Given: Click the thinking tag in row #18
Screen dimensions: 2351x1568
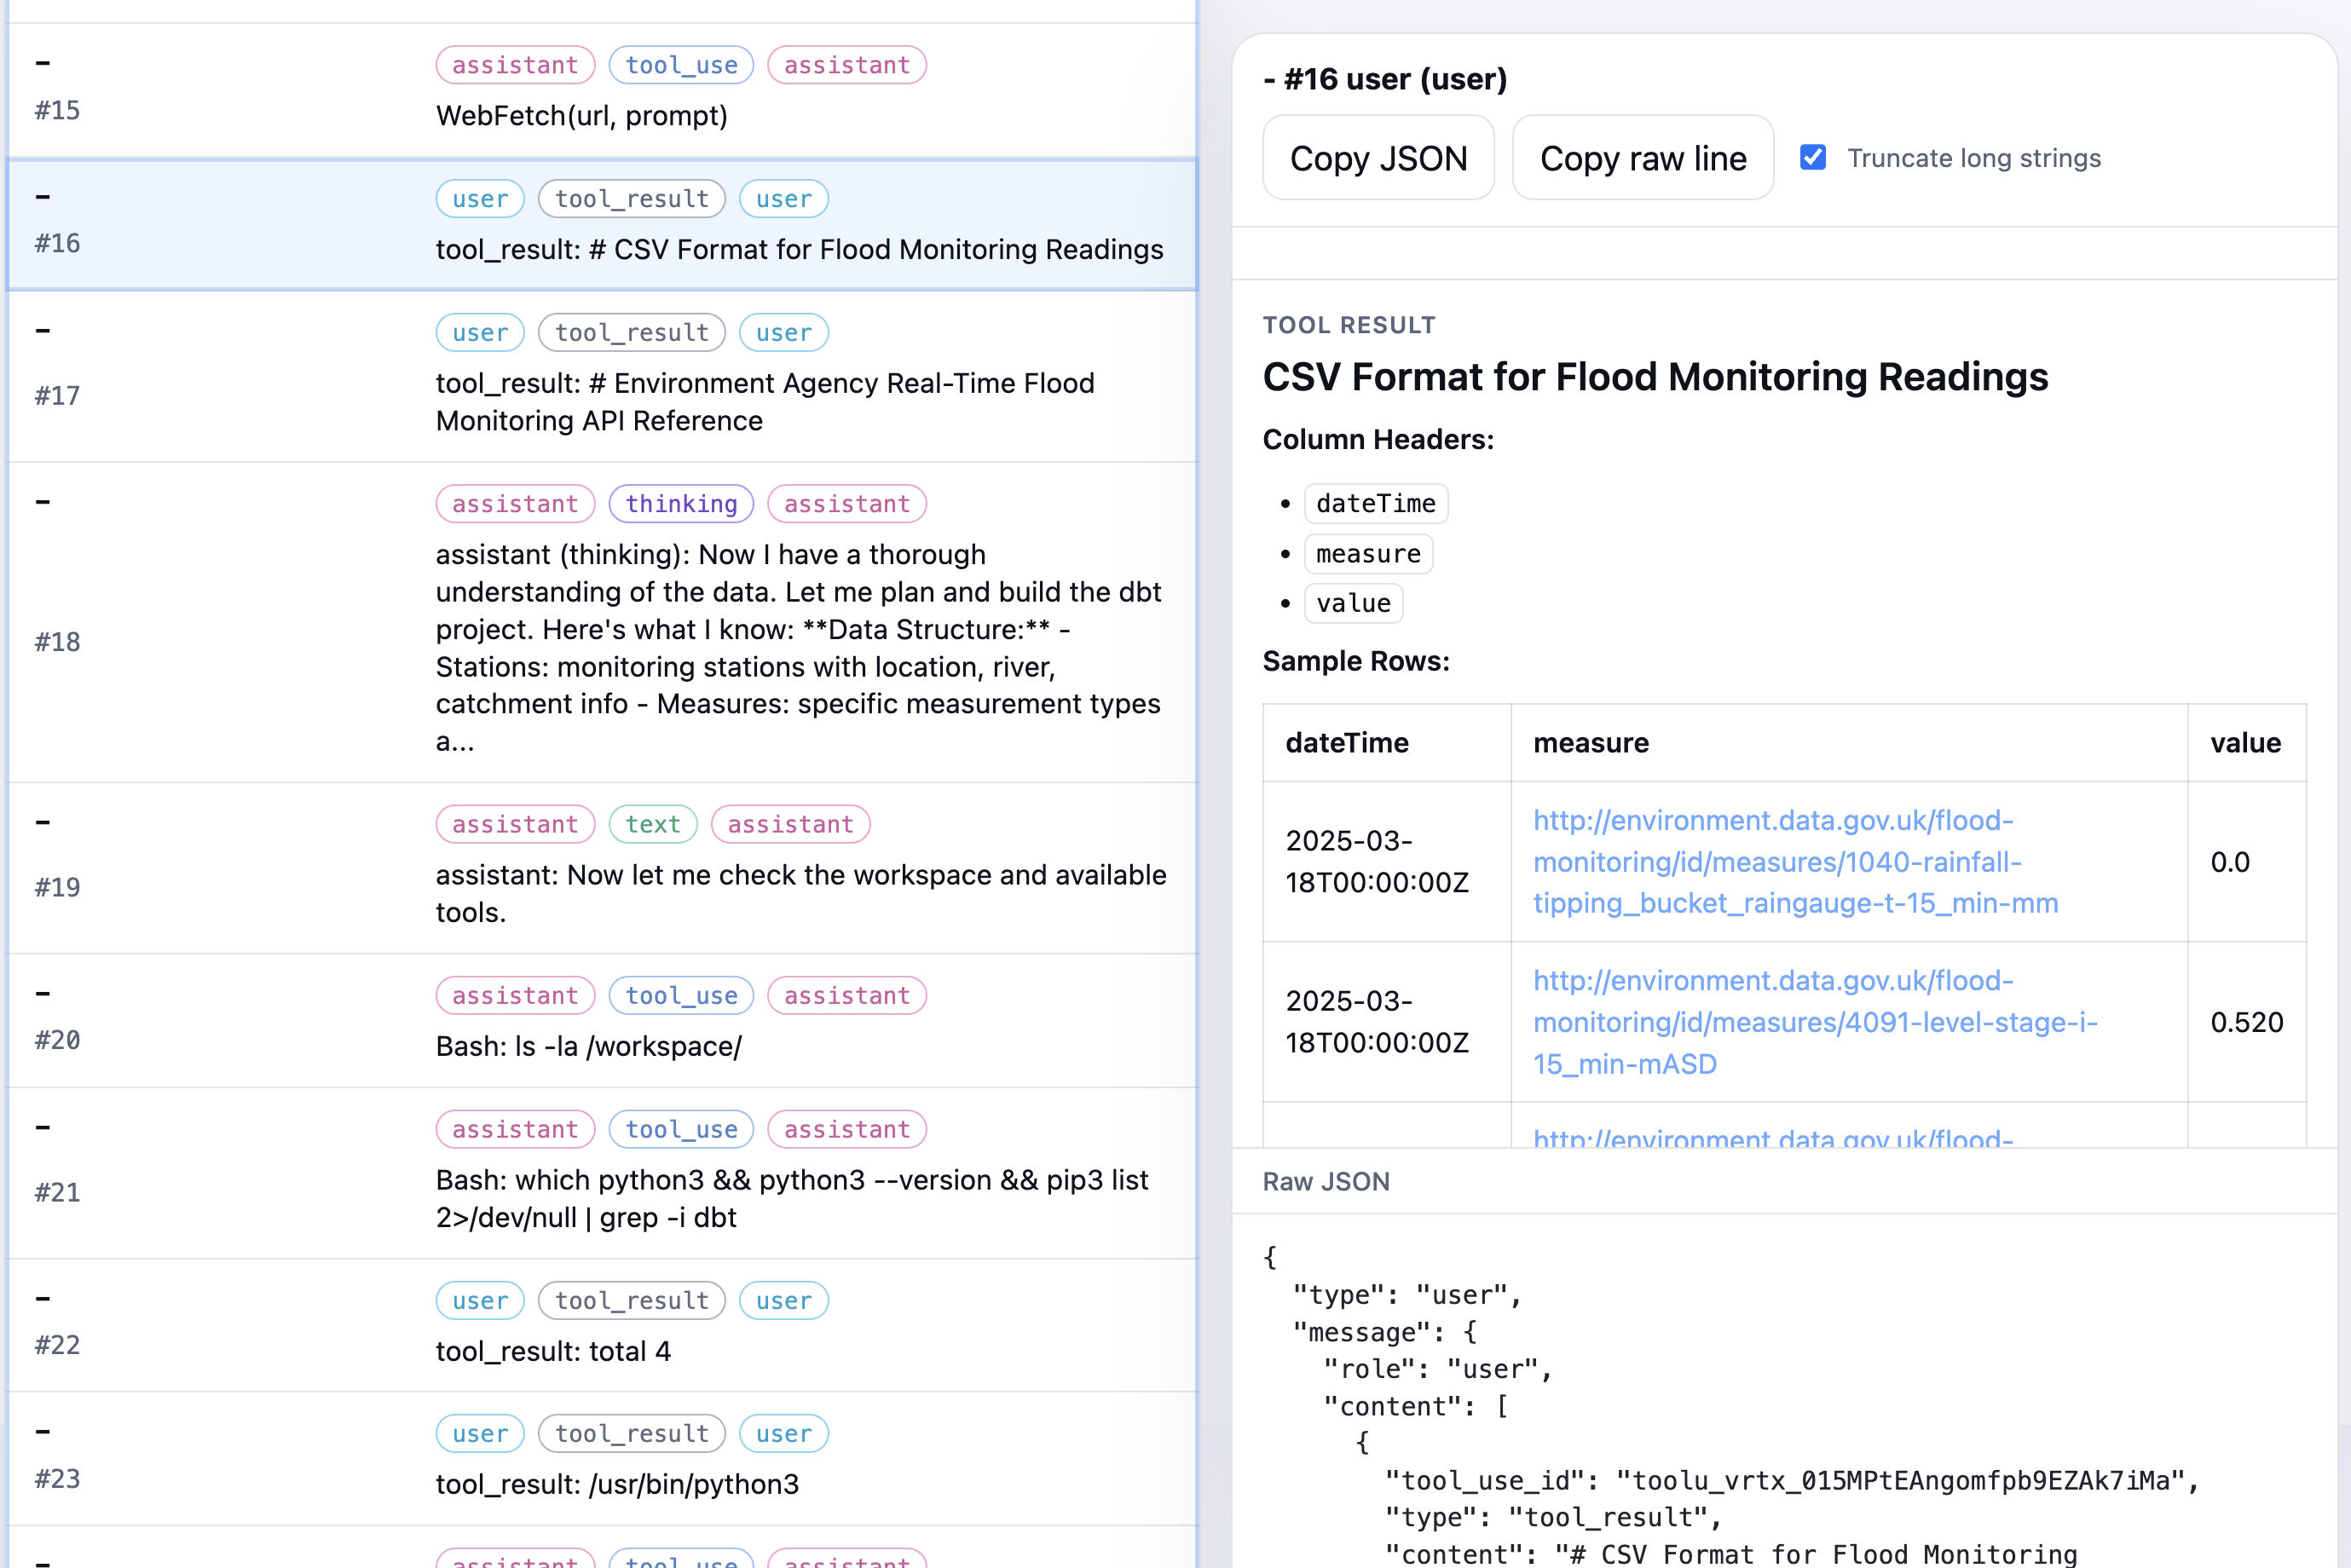Looking at the screenshot, I should click(681, 504).
